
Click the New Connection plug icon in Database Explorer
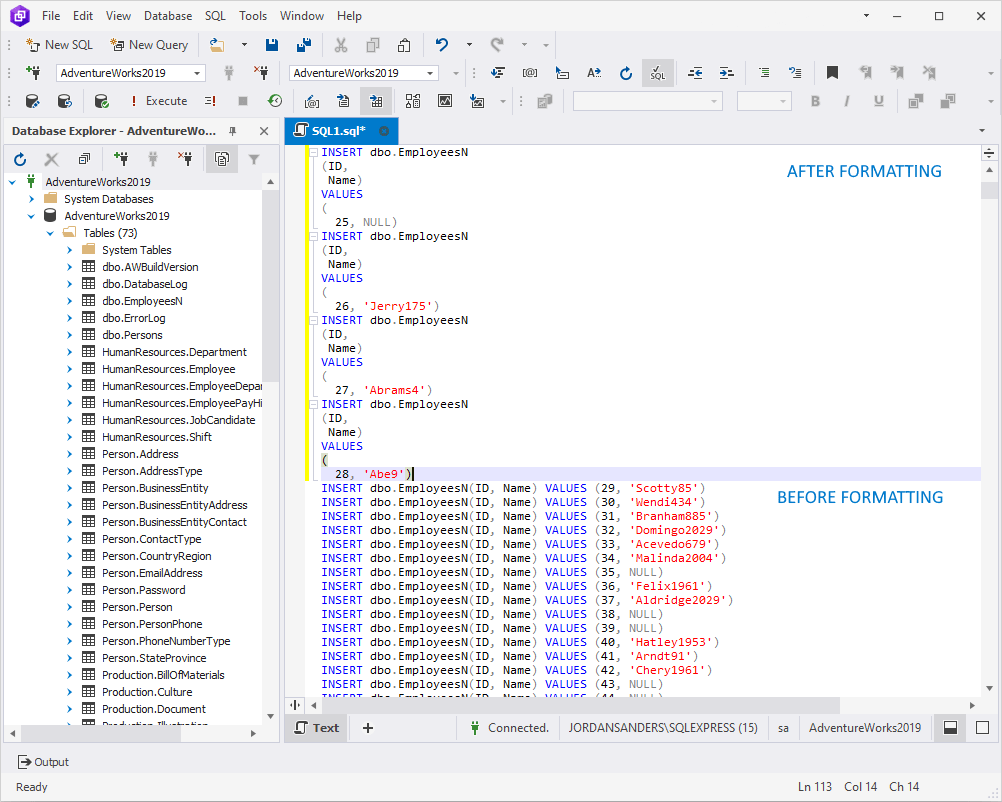pyautogui.click(x=121, y=159)
